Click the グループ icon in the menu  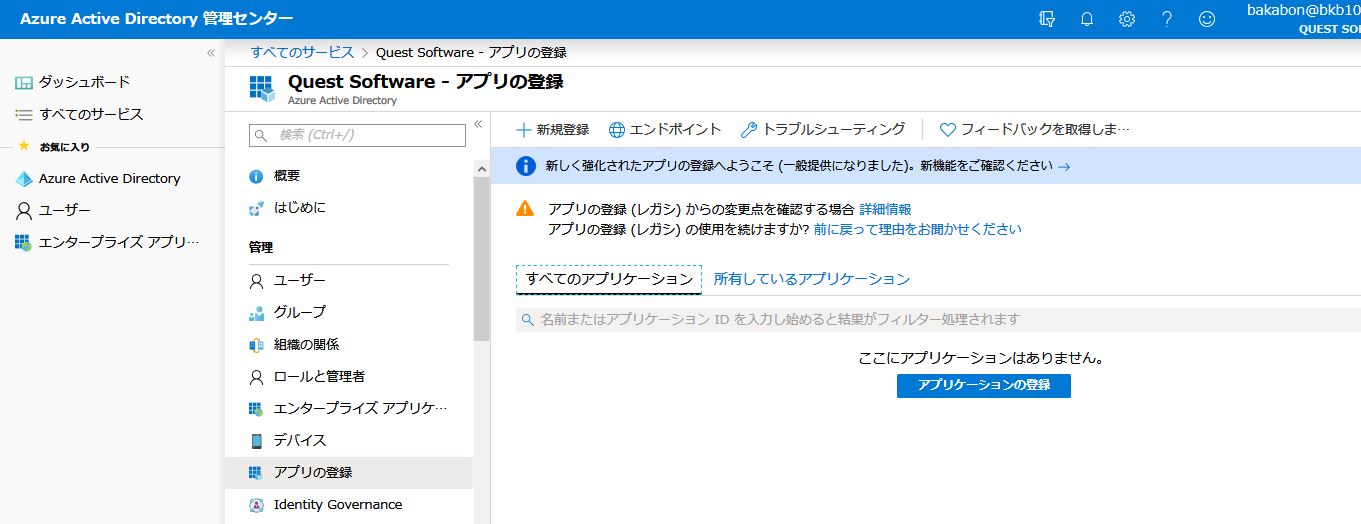click(x=256, y=312)
